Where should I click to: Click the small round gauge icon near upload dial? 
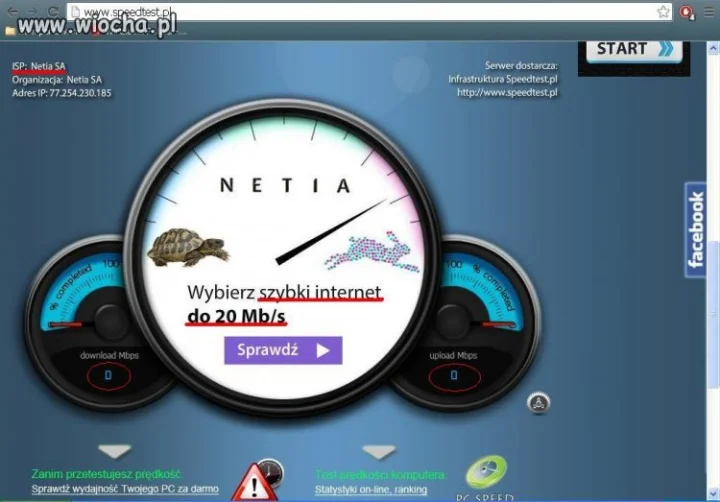(539, 403)
